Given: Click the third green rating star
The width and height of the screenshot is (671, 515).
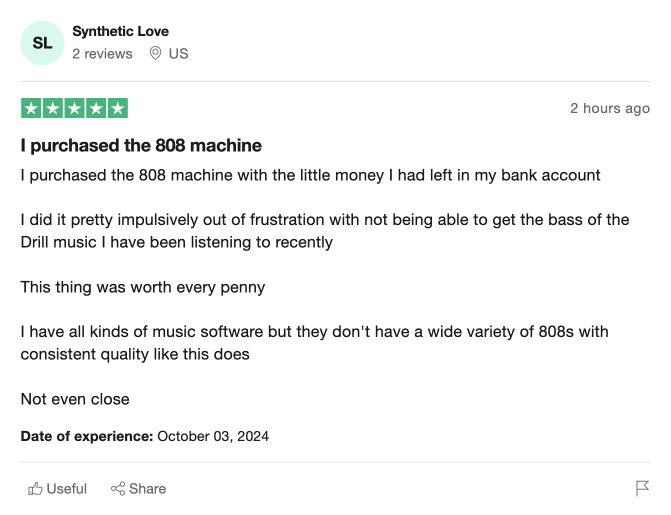Looking at the screenshot, I should (74, 108).
